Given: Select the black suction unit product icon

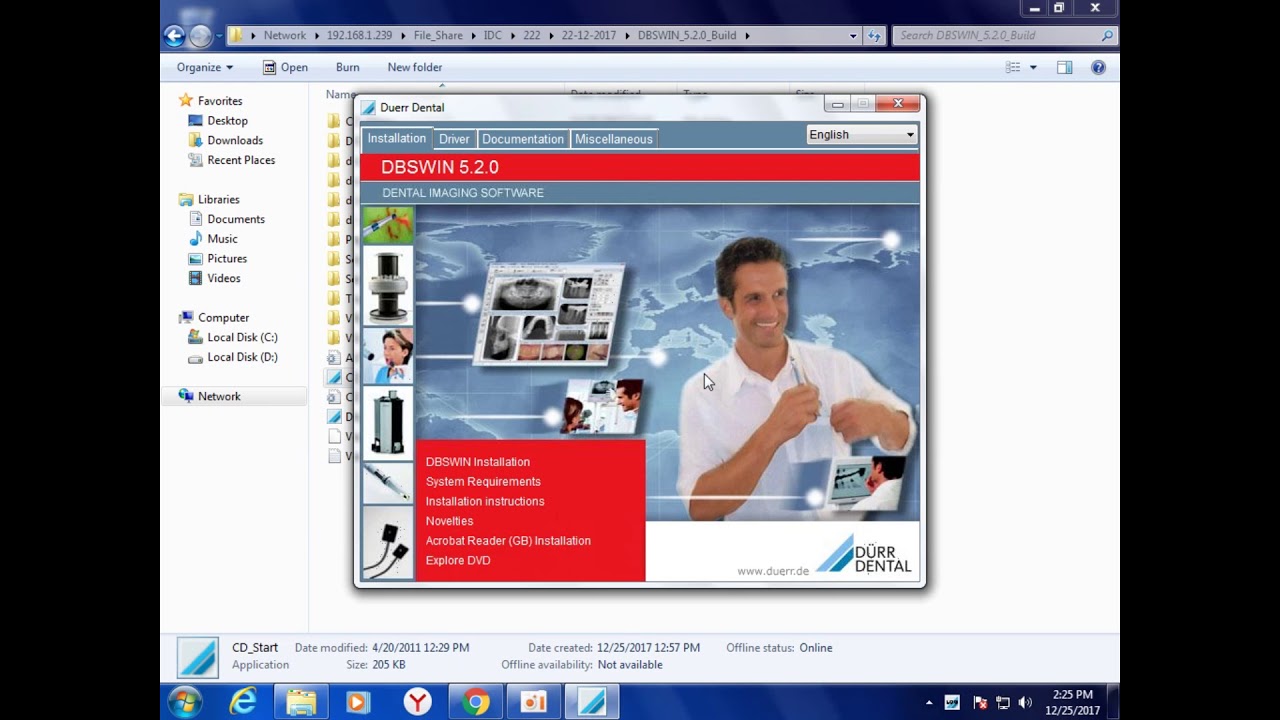Looking at the screenshot, I should (x=387, y=285).
